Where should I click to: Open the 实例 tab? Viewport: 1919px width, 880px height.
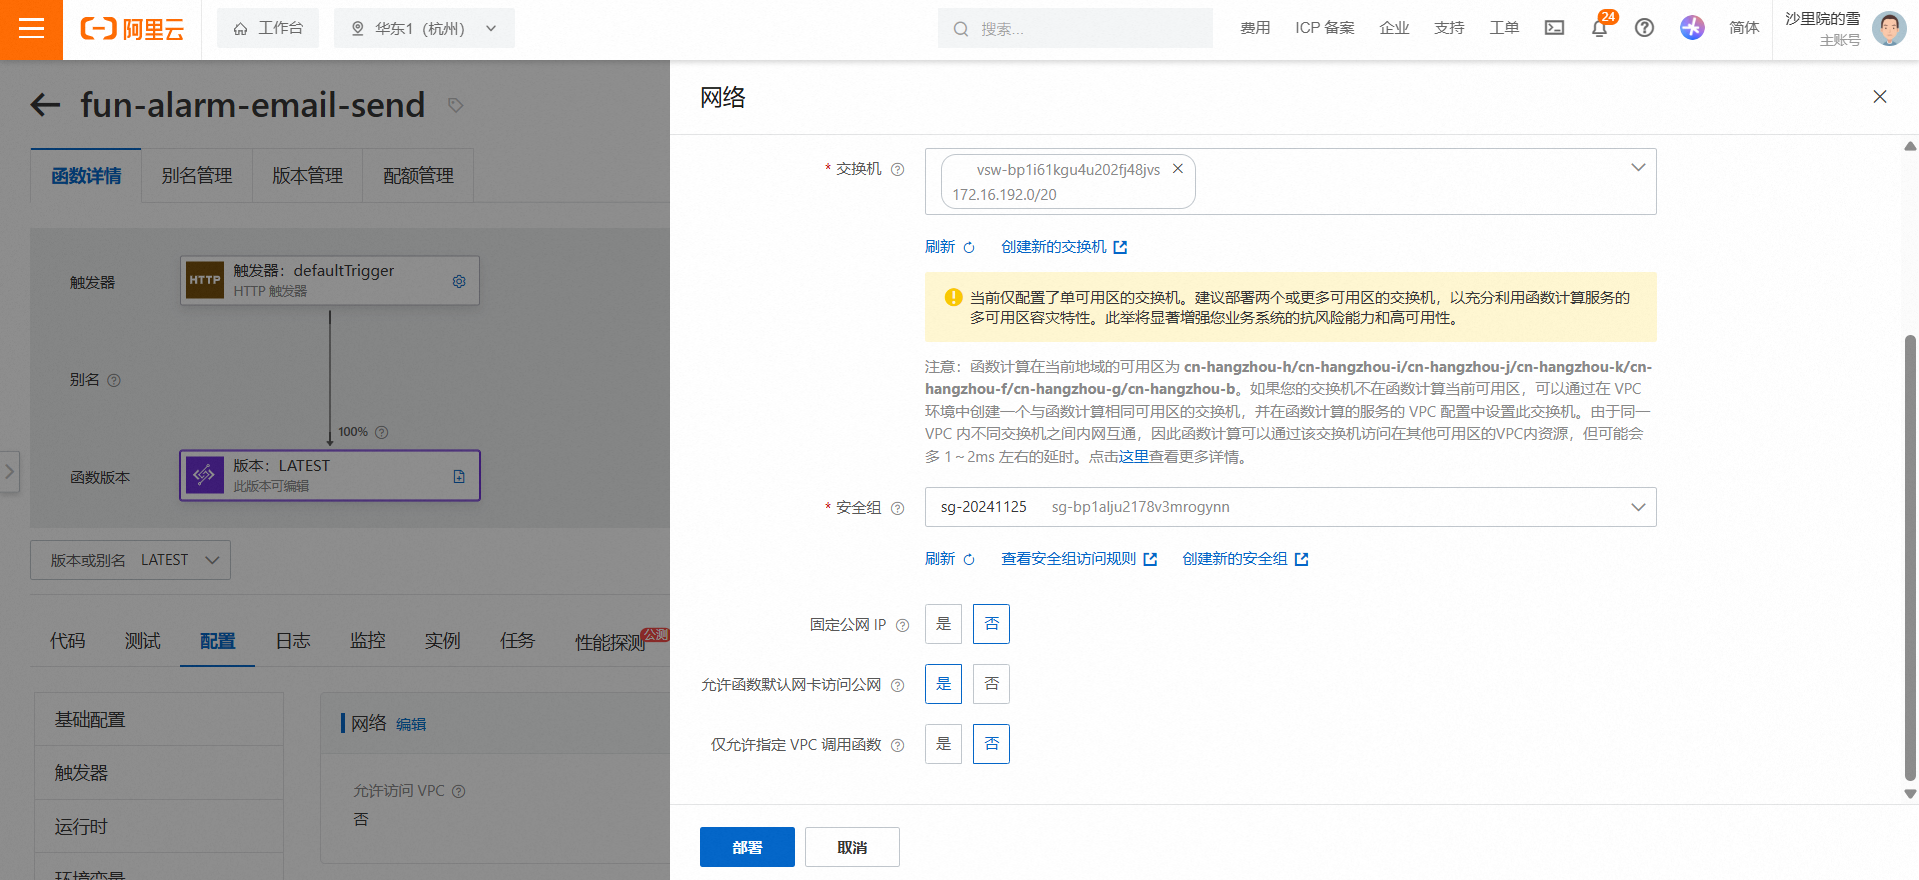pyautogui.click(x=443, y=641)
